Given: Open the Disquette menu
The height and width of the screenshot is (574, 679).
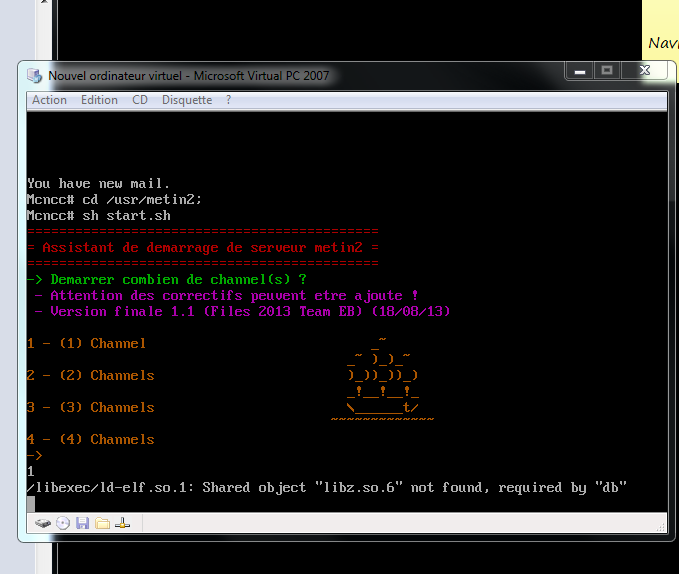Looking at the screenshot, I should [187, 100].
